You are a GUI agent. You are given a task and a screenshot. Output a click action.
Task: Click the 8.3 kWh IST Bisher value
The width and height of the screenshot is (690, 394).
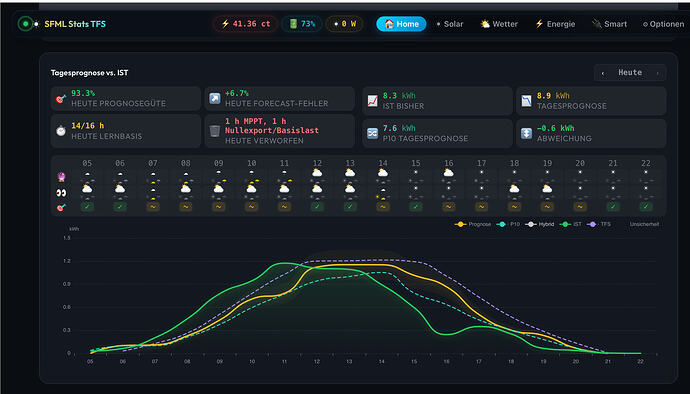pos(399,96)
